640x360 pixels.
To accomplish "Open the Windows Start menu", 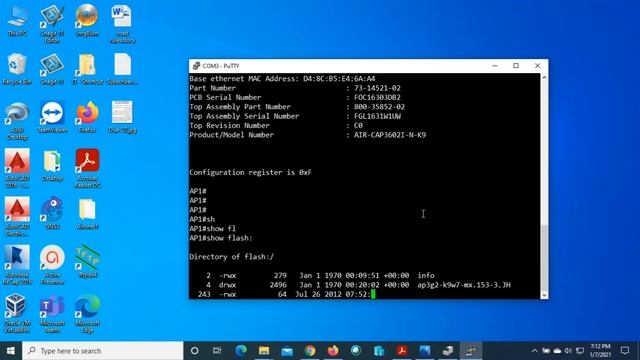I will (11, 351).
